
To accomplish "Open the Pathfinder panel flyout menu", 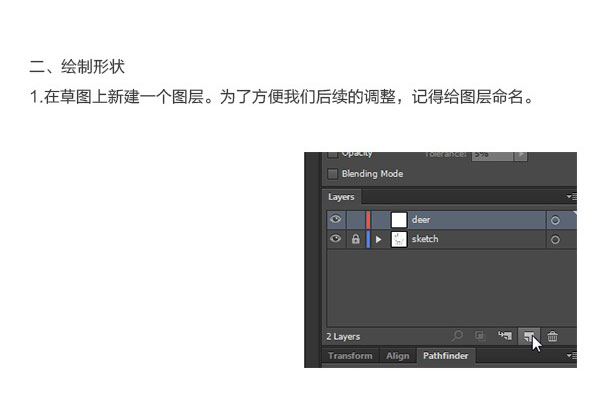I will click(571, 356).
